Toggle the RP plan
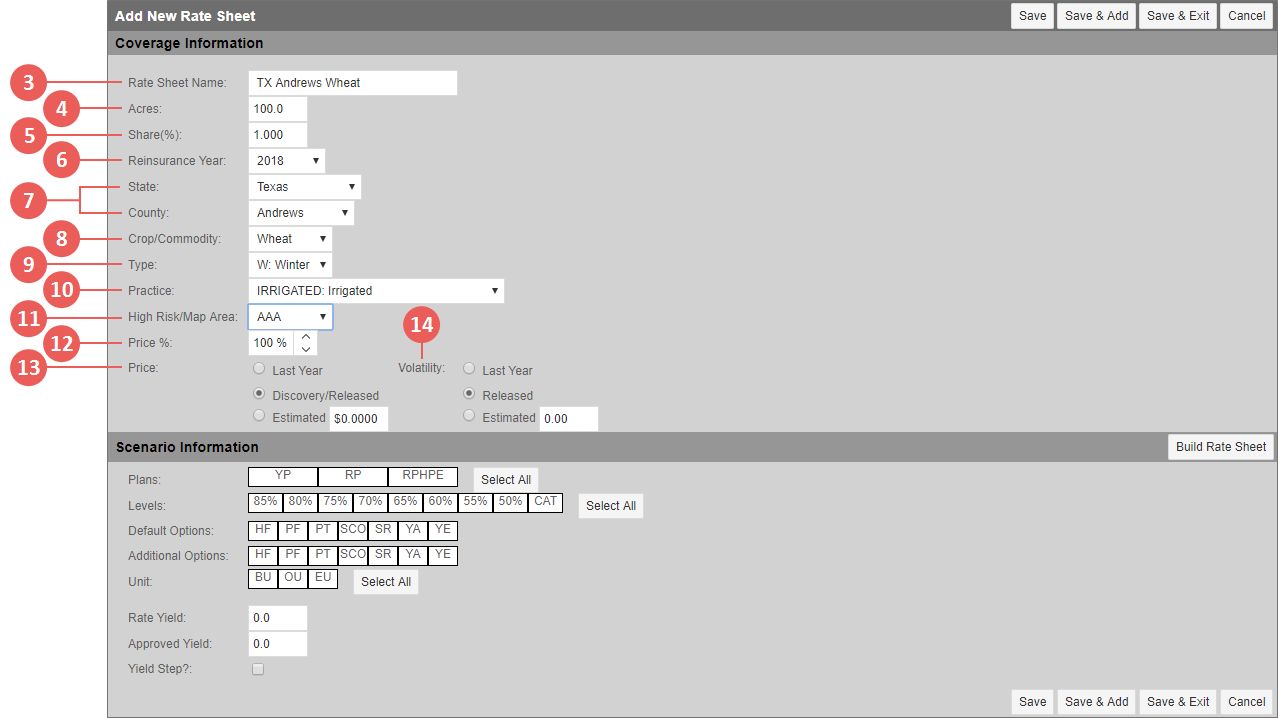The width and height of the screenshot is (1278, 718). click(353, 477)
